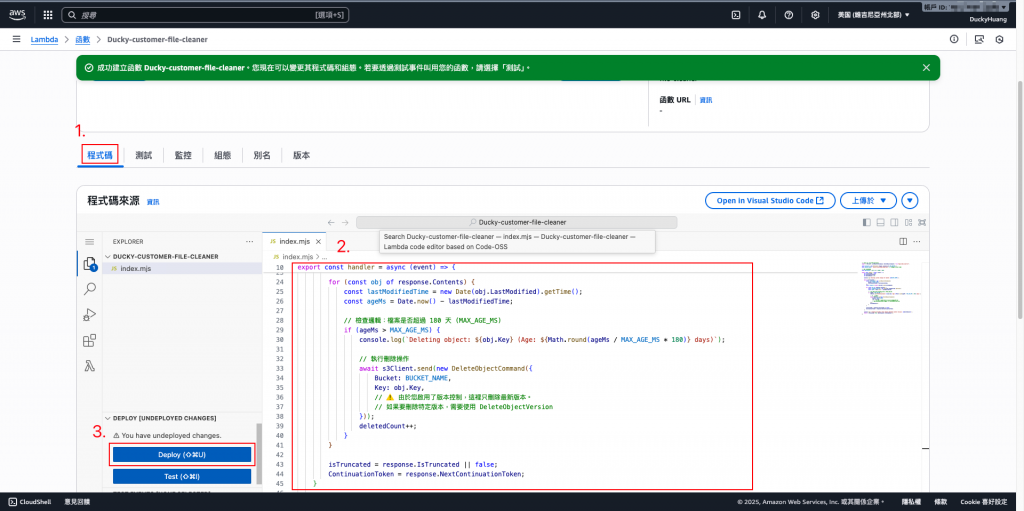Toggle the secondary sidebar layout icon
Image resolution: width=1024 pixels, height=511 pixels.
point(894,223)
